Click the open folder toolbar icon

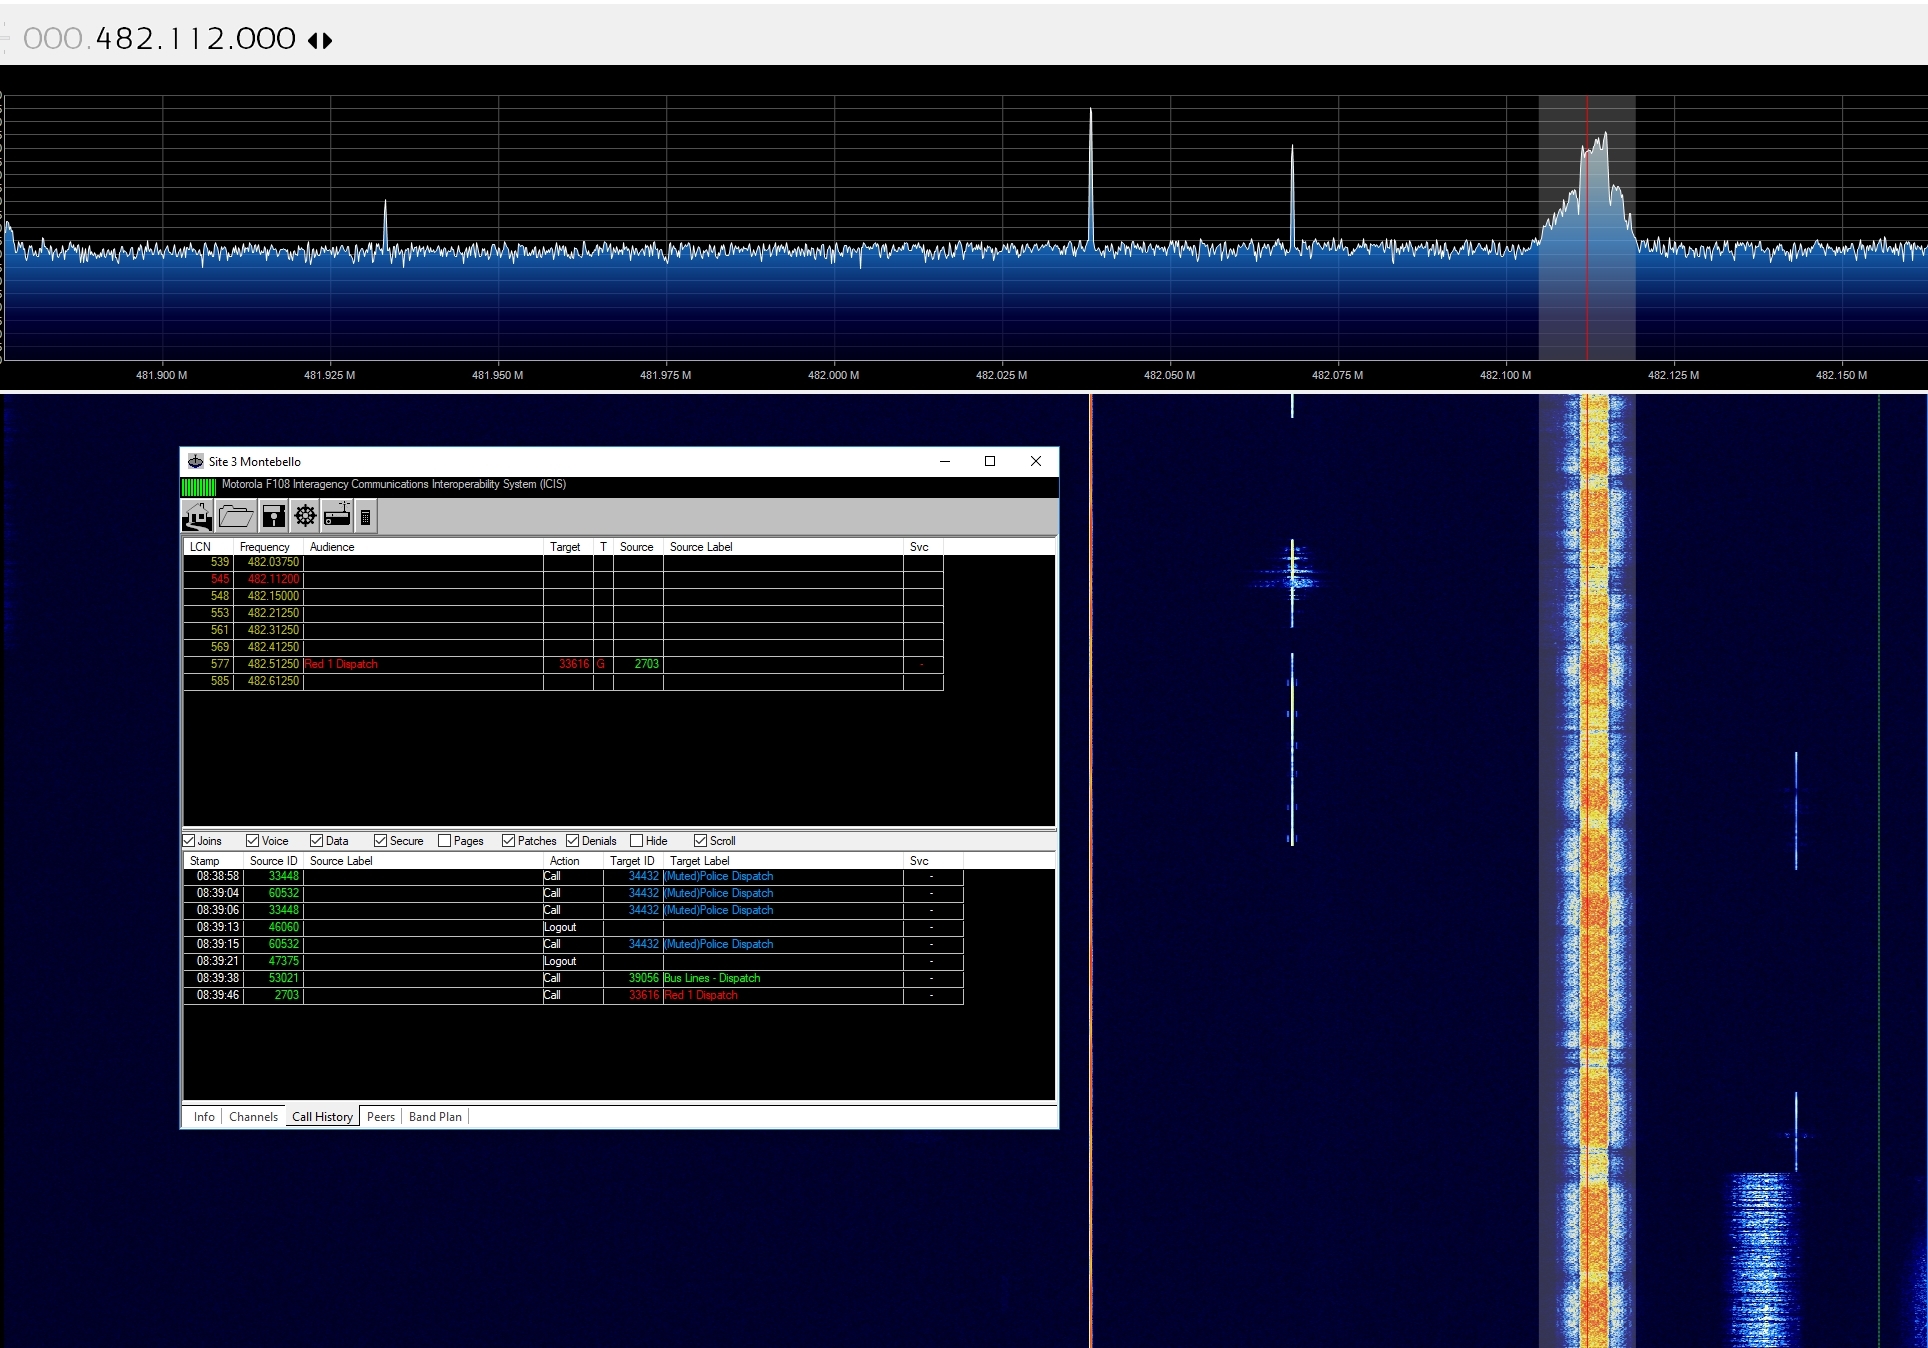click(236, 516)
